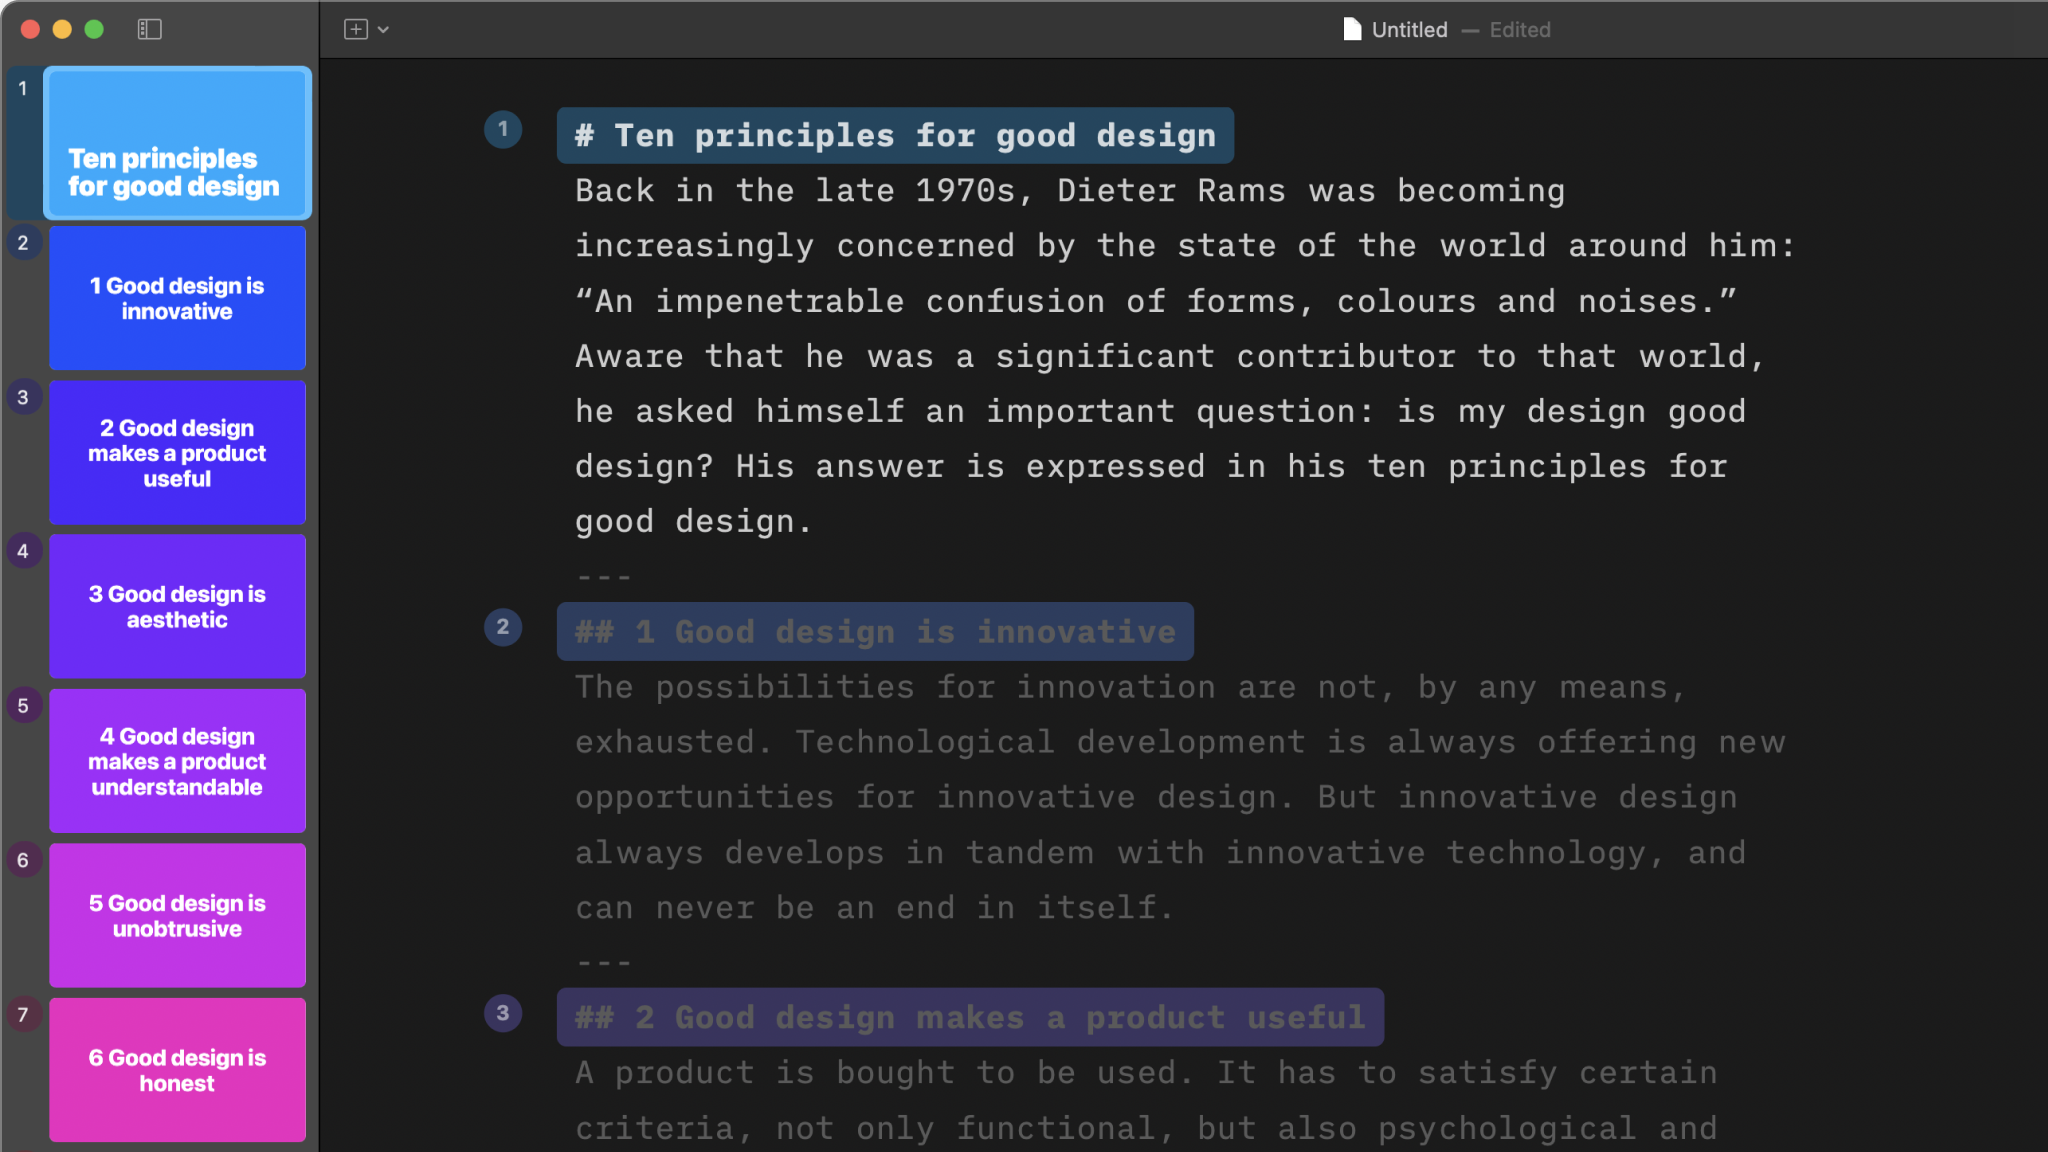Open the chevron menu next to the plus icon

point(385,29)
